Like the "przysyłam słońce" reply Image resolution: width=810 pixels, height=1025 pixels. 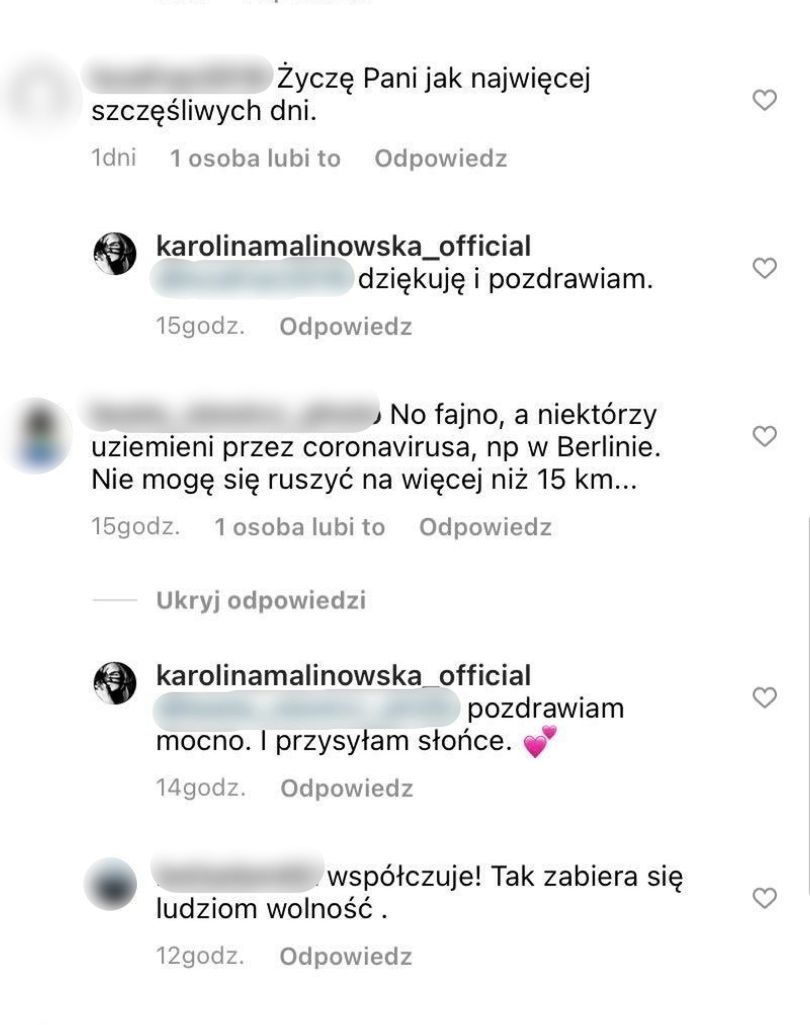764,697
